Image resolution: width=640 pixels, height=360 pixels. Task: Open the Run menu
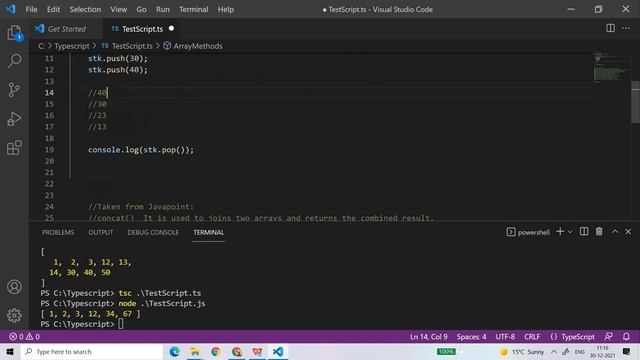162,9
